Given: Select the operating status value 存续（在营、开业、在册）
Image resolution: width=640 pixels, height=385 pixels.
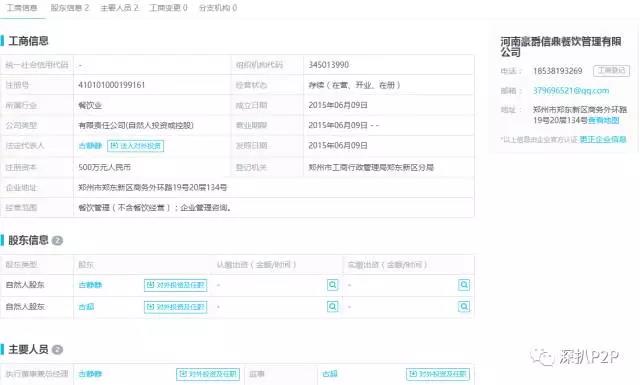Looking at the screenshot, I should click(x=354, y=85).
